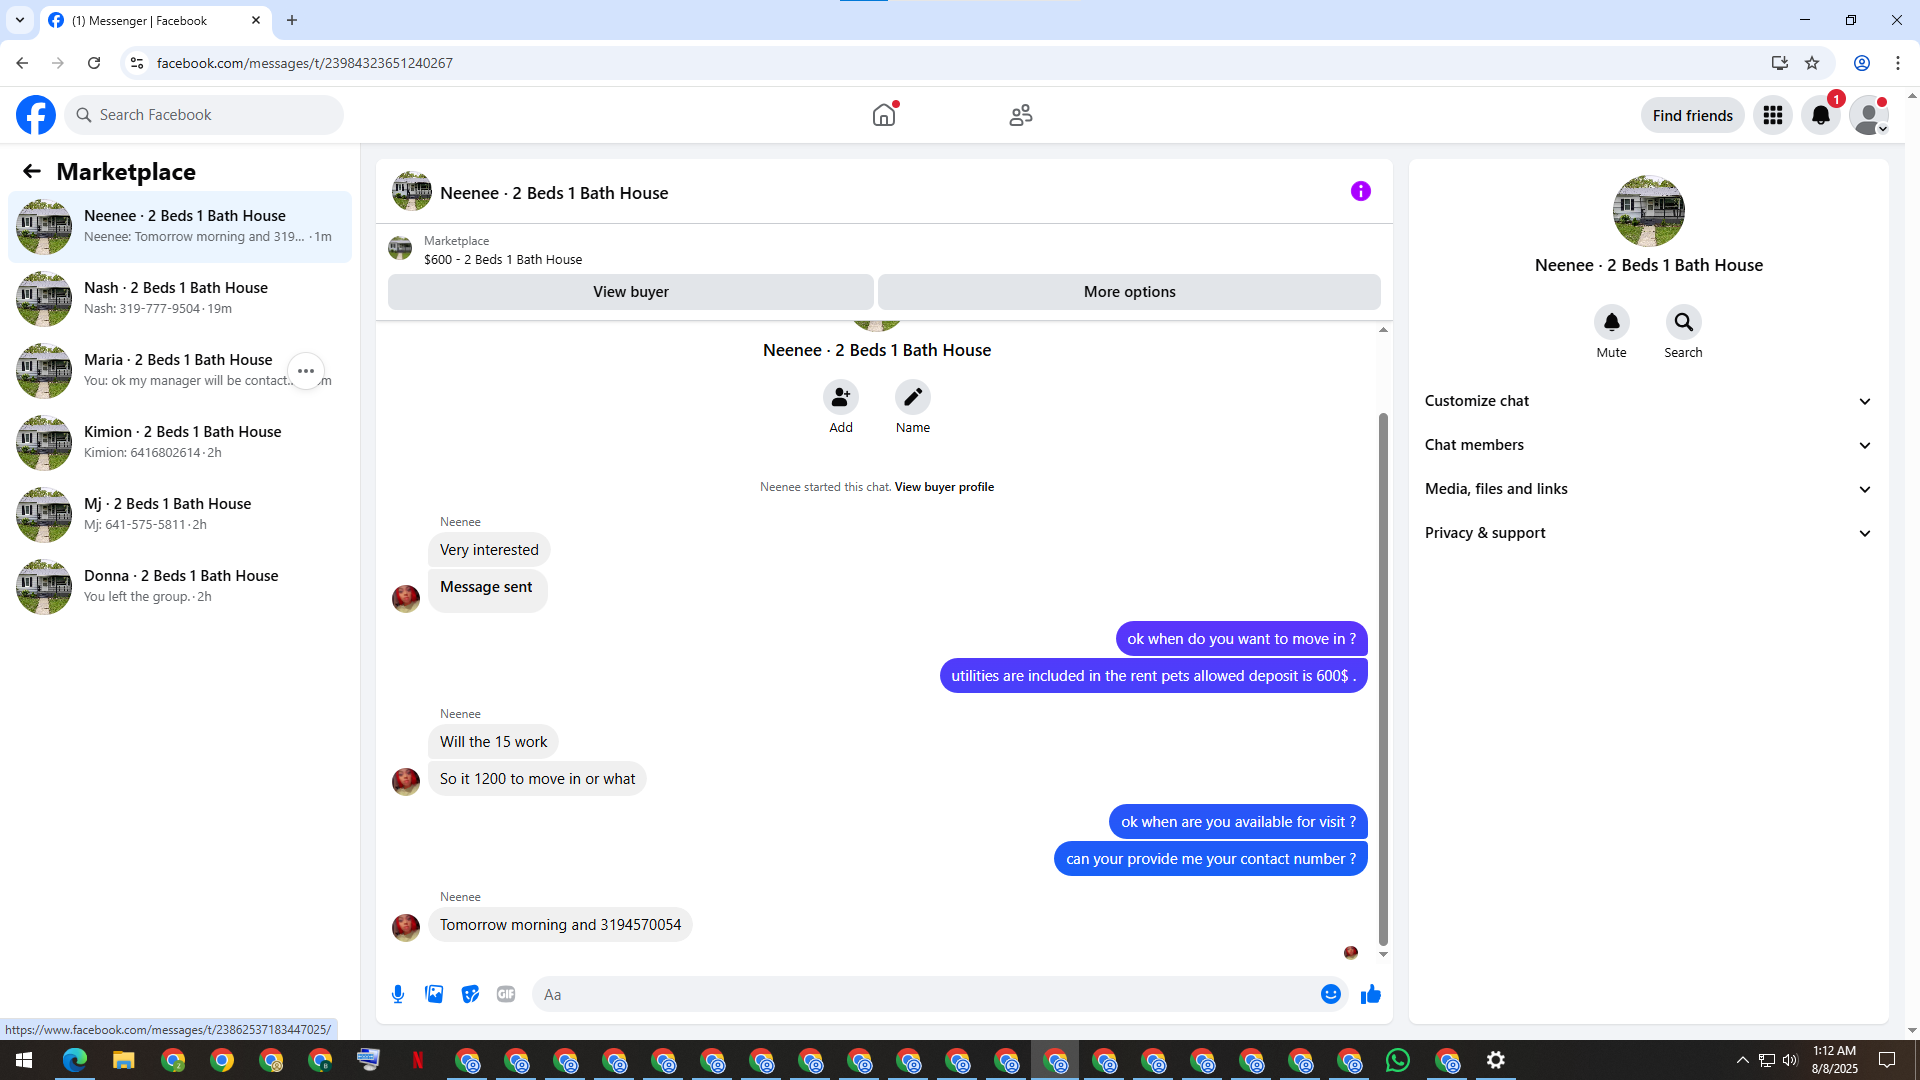Edit chat name with pencil icon
Image resolution: width=1920 pixels, height=1080 pixels.
[912, 398]
